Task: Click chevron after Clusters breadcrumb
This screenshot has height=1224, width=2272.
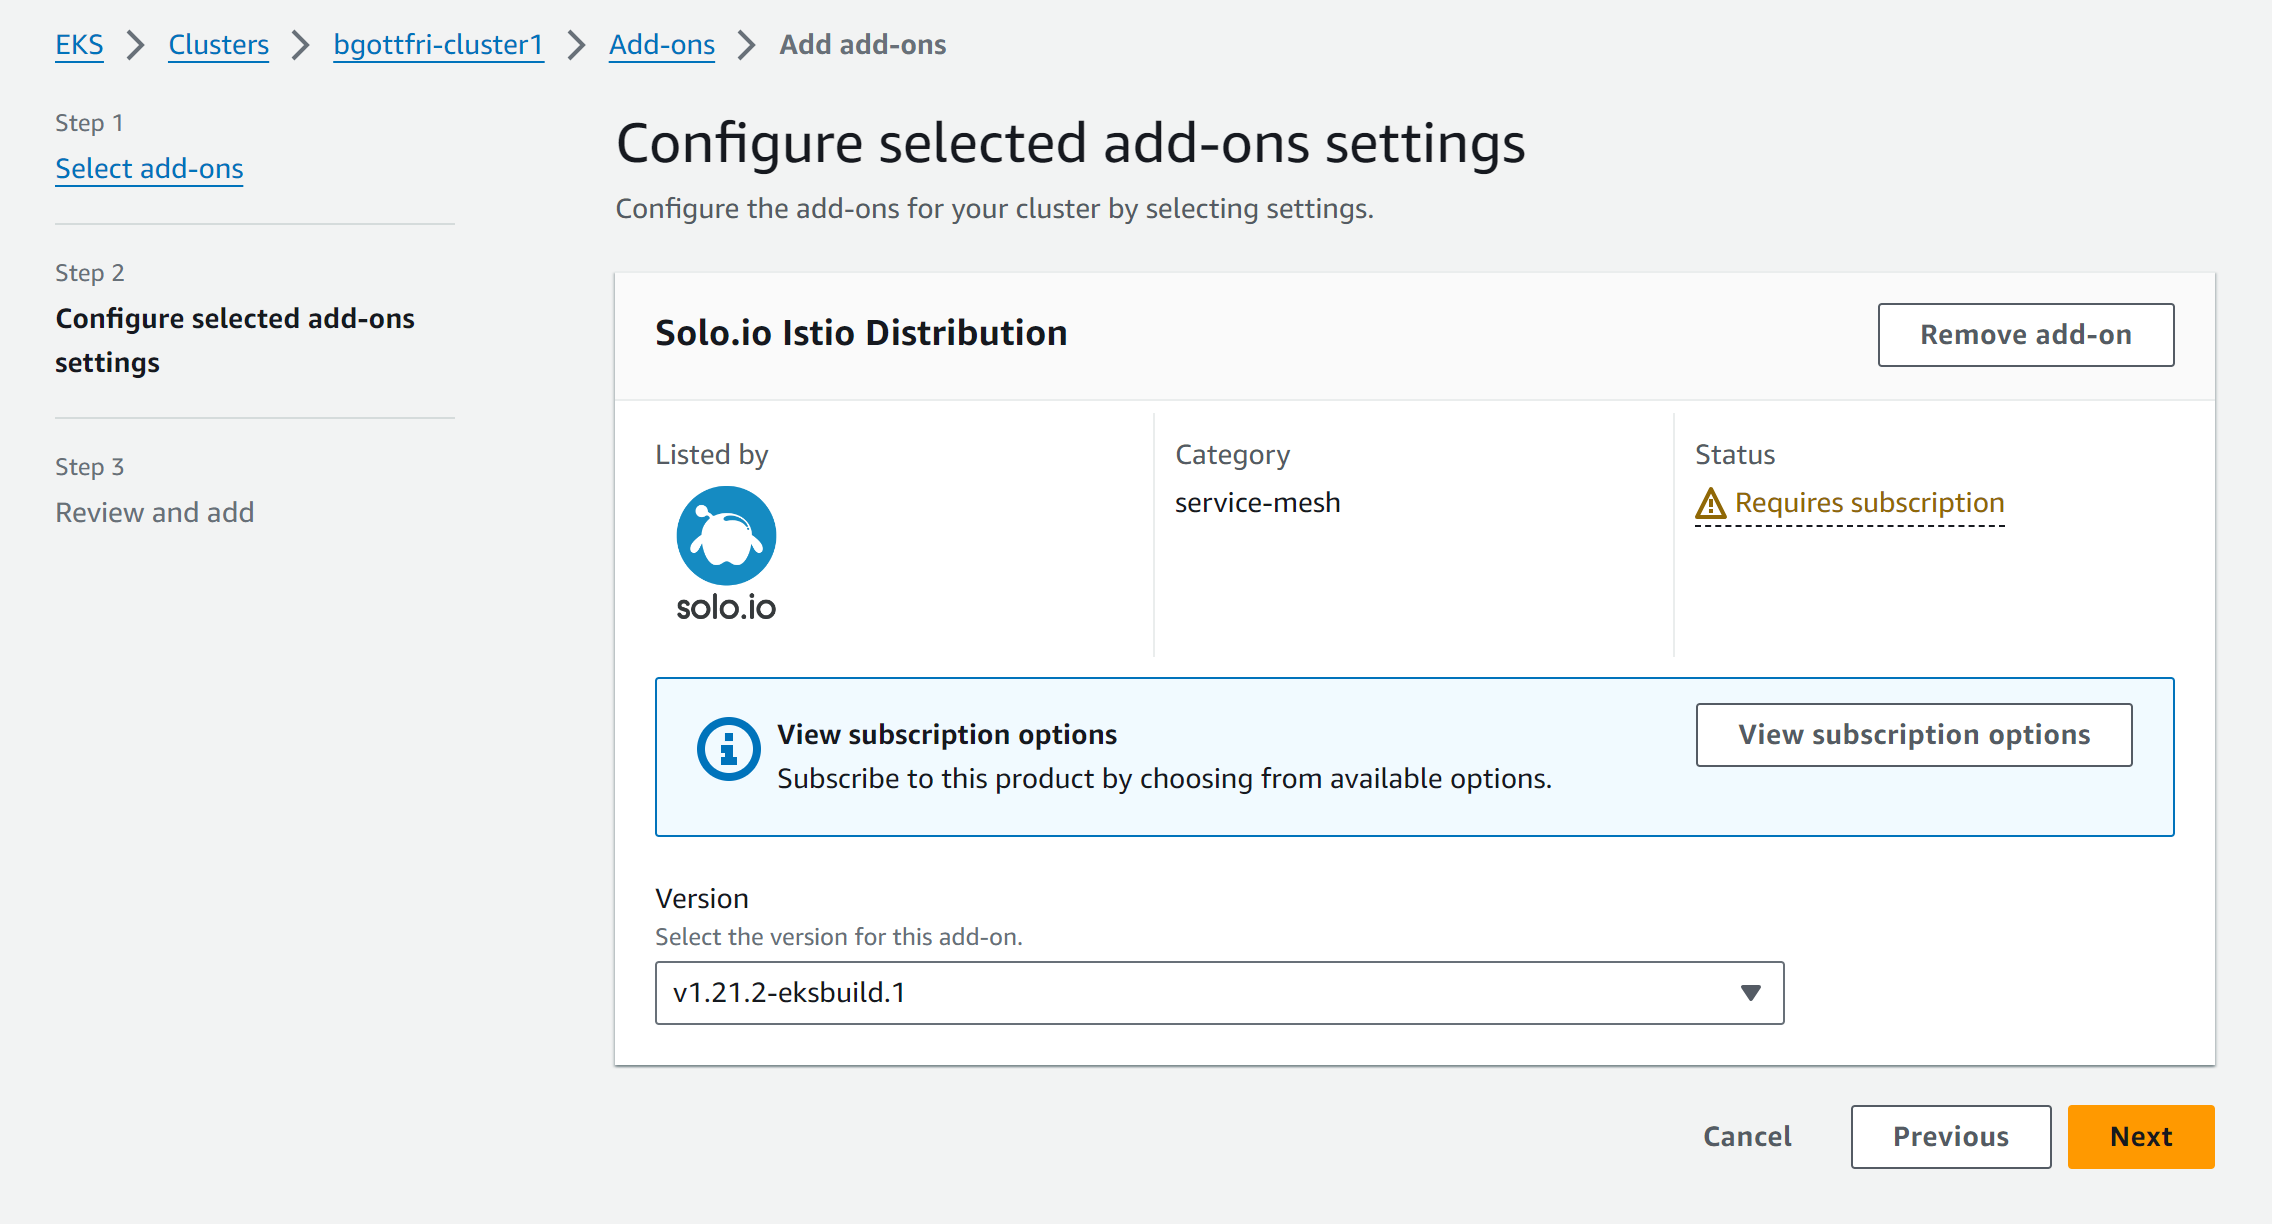Action: pyautogui.click(x=301, y=45)
